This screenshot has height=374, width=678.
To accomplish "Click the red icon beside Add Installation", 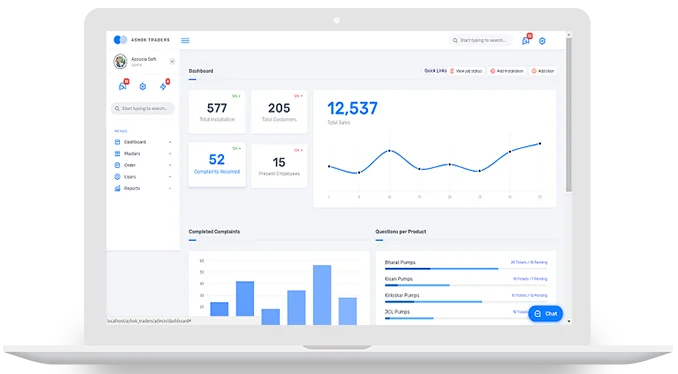I will coord(493,71).
